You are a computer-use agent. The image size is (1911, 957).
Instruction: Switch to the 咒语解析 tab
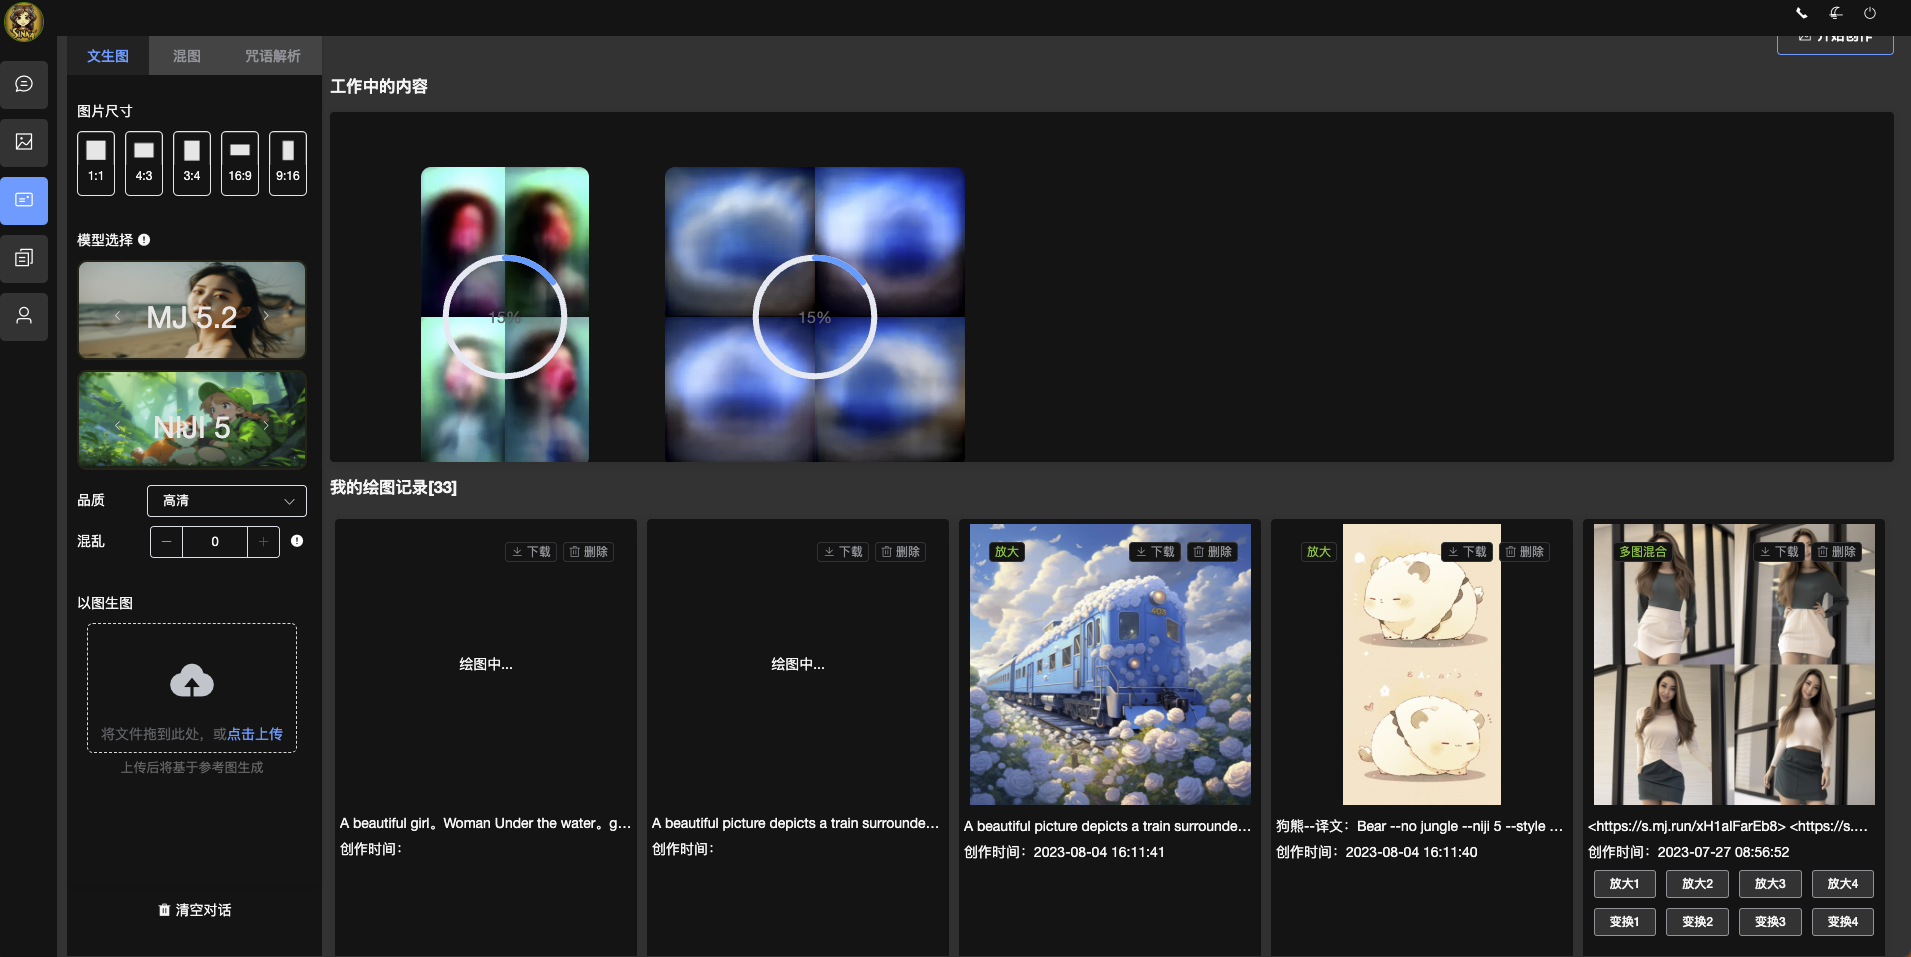click(270, 55)
